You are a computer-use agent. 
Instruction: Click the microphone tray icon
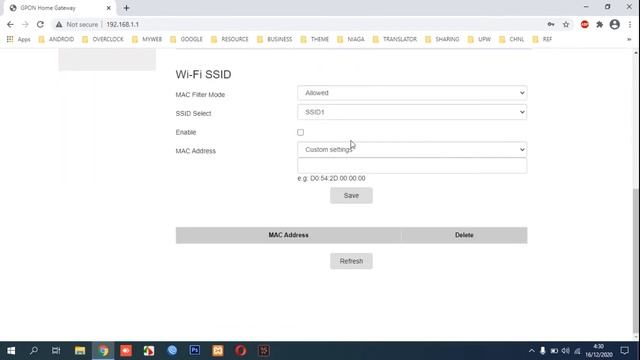[x=542, y=351]
